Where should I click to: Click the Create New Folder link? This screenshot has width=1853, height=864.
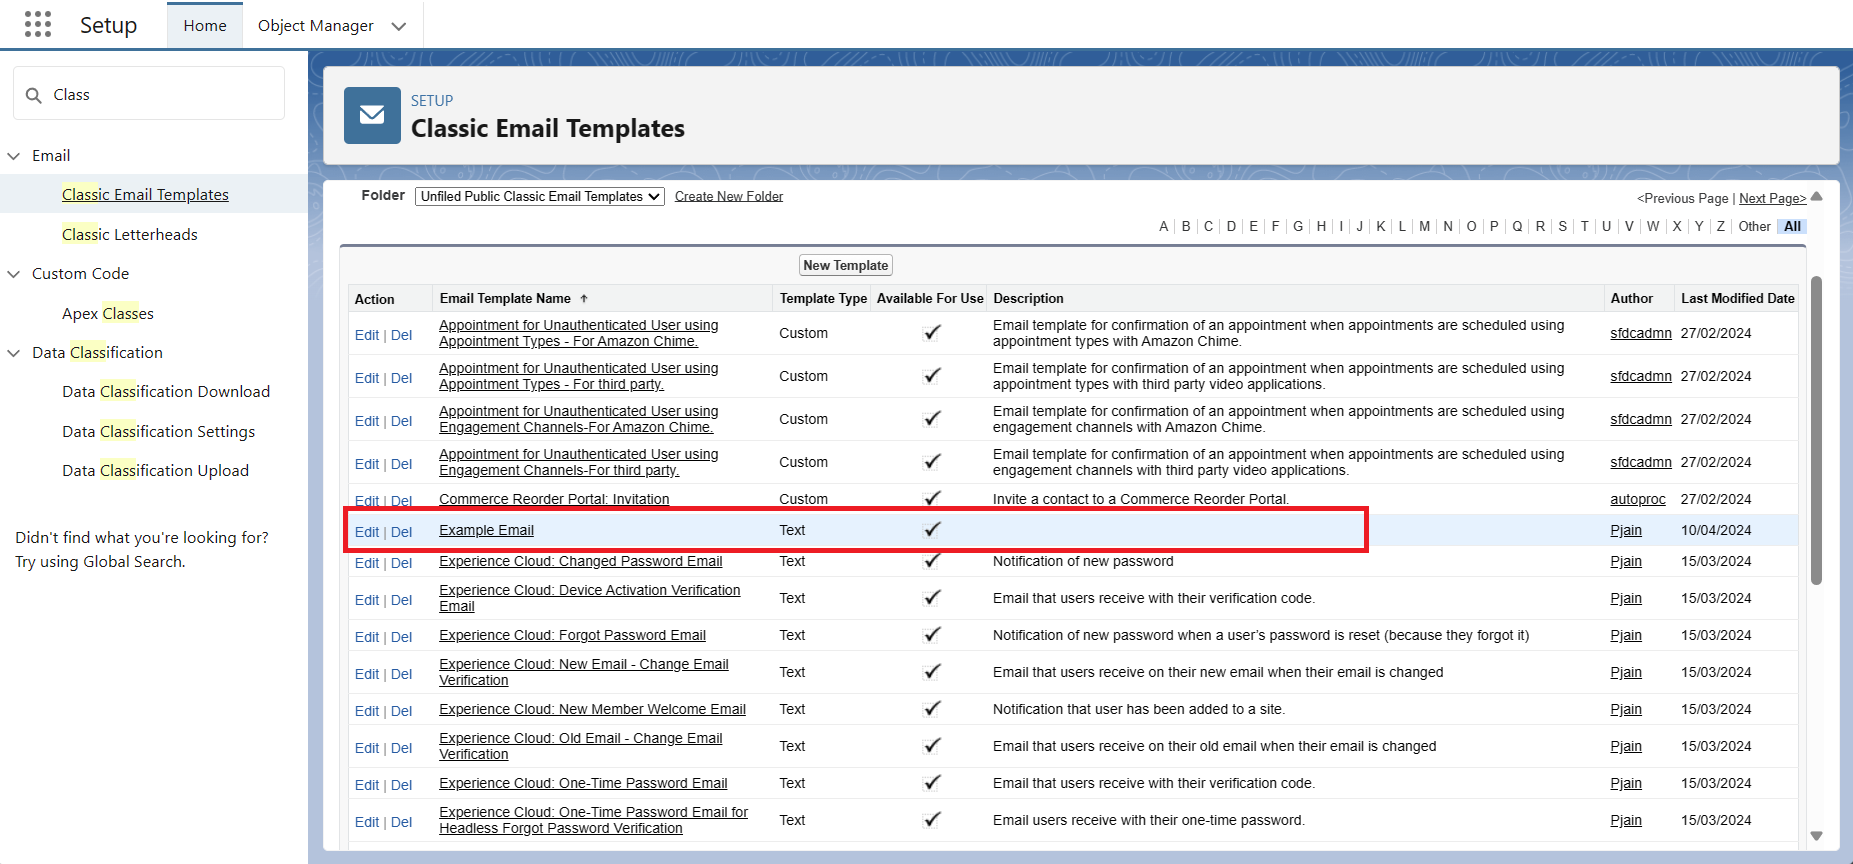[x=728, y=197]
